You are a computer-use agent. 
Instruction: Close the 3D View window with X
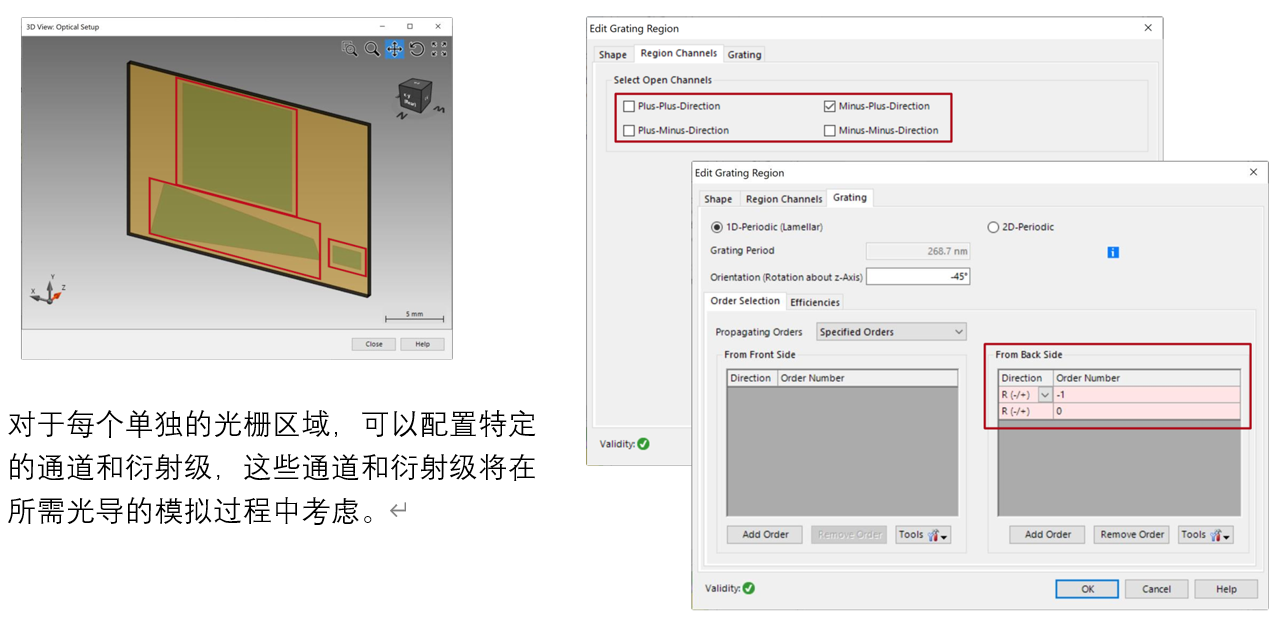click(438, 26)
